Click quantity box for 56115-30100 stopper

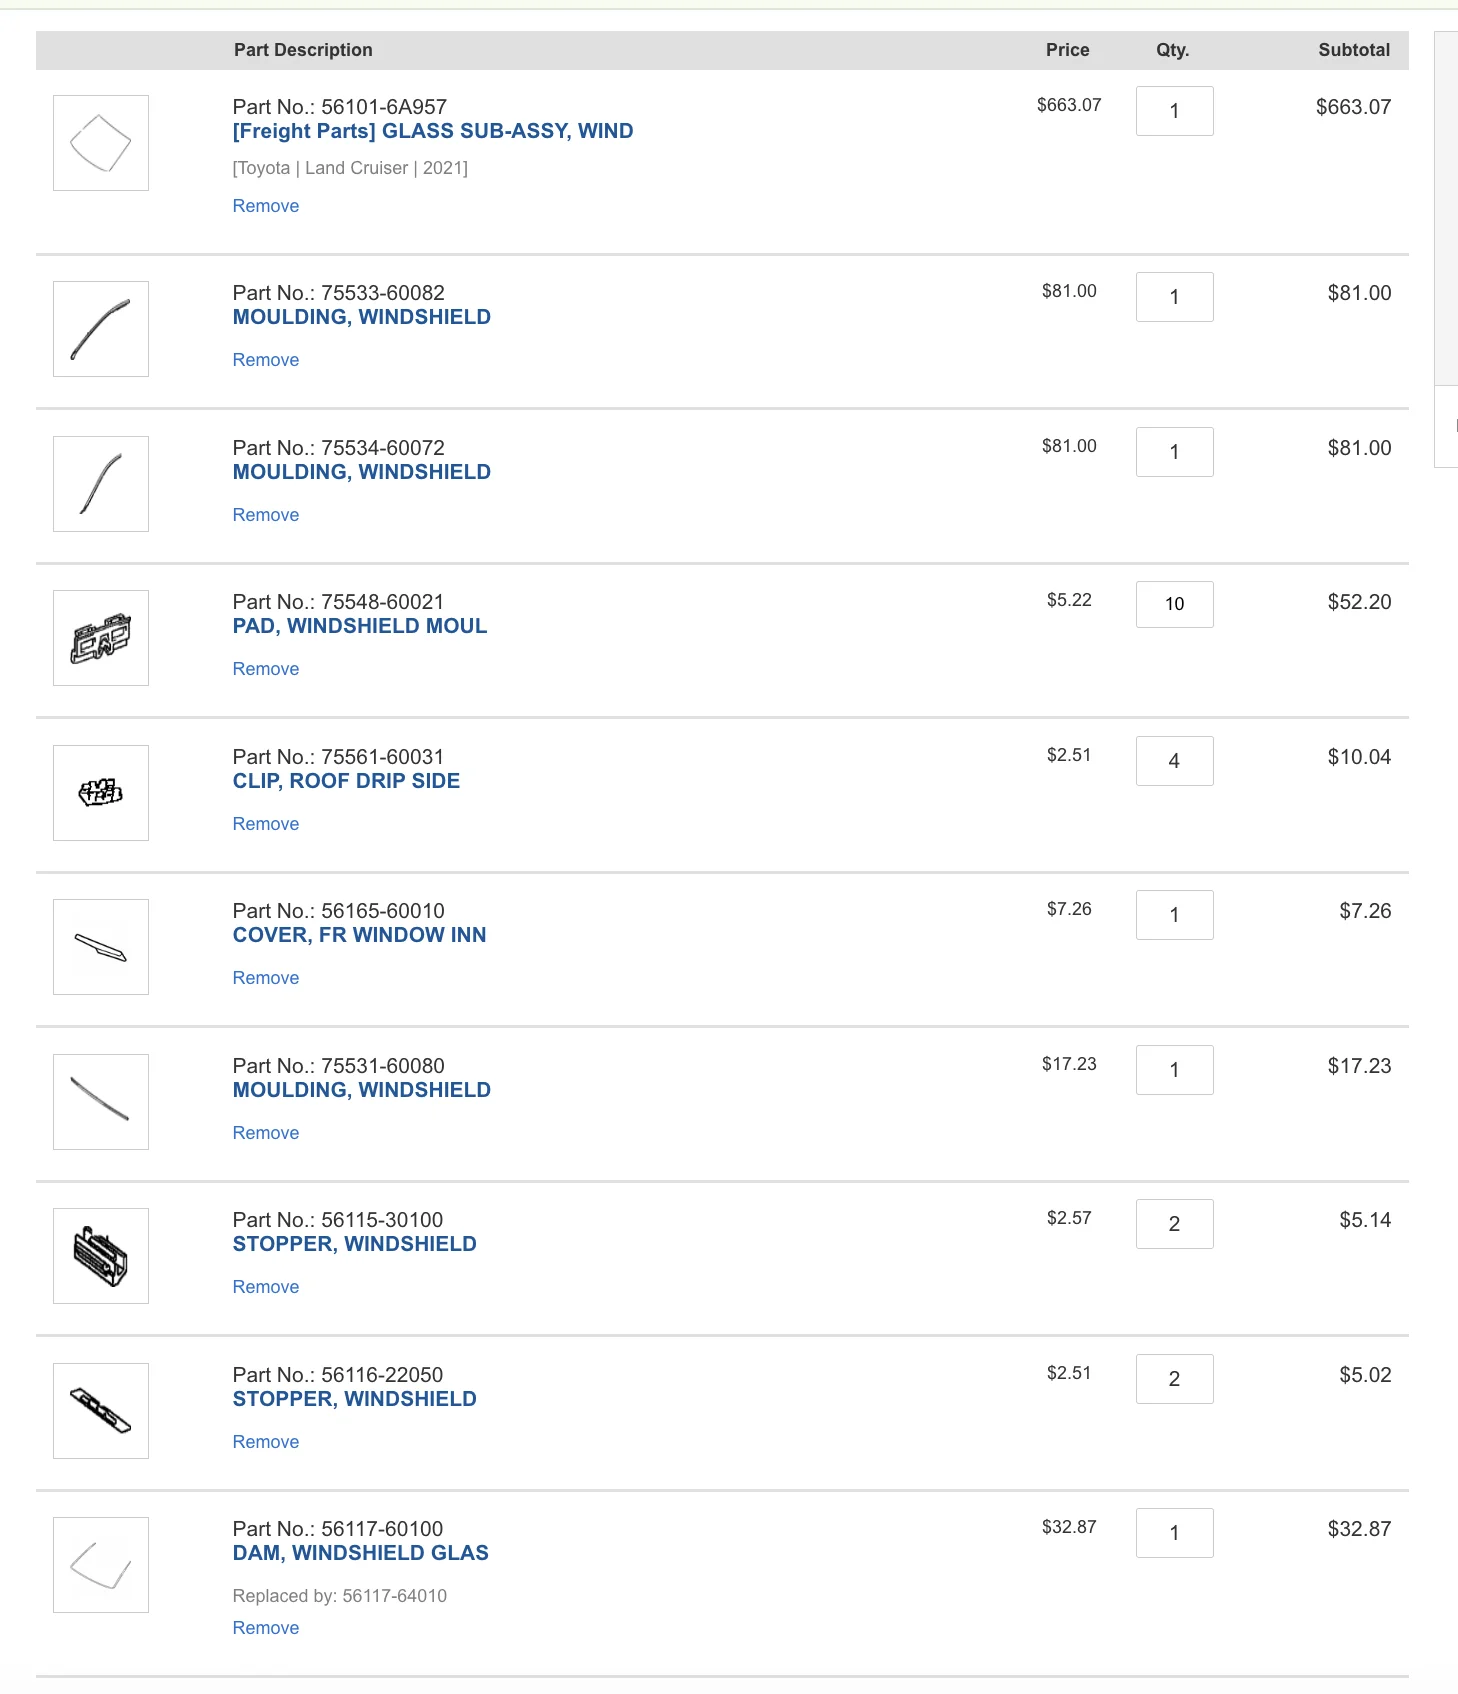point(1174,1224)
